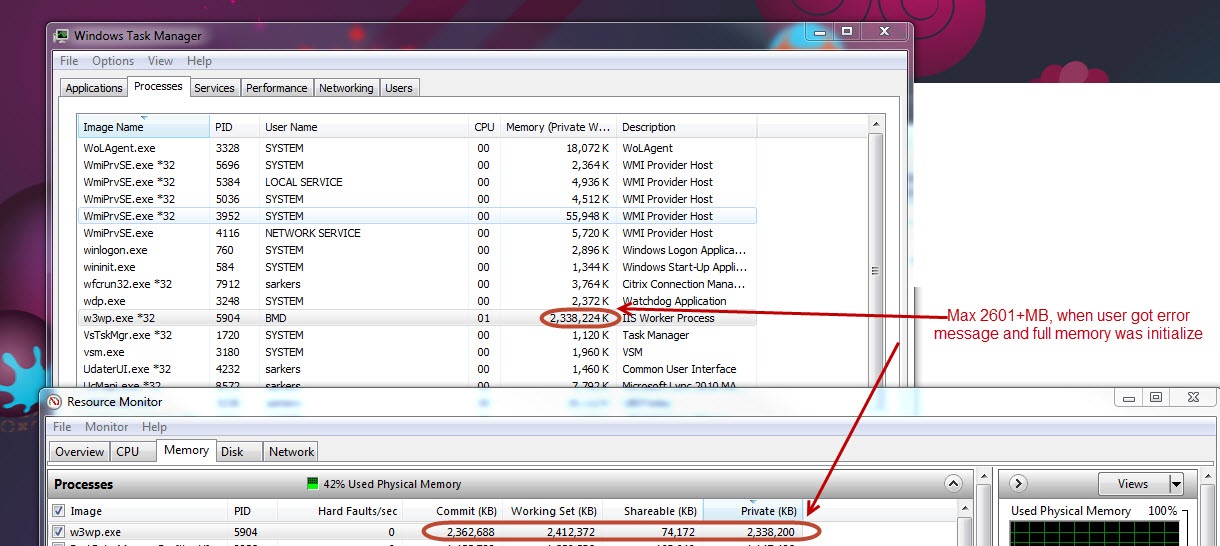This screenshot has height=546, width=1220.
Task: Sort by the User Name column header
Action: (365, 127)
